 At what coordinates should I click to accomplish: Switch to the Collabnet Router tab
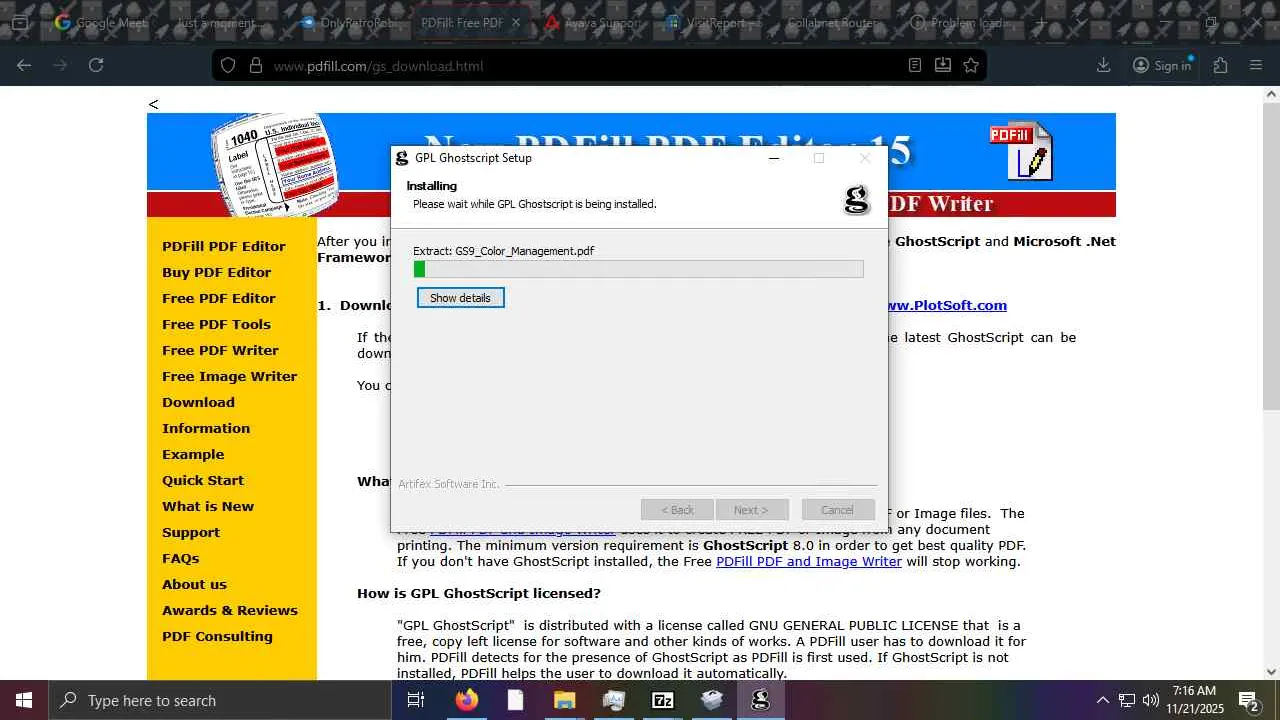click(835, 22)
